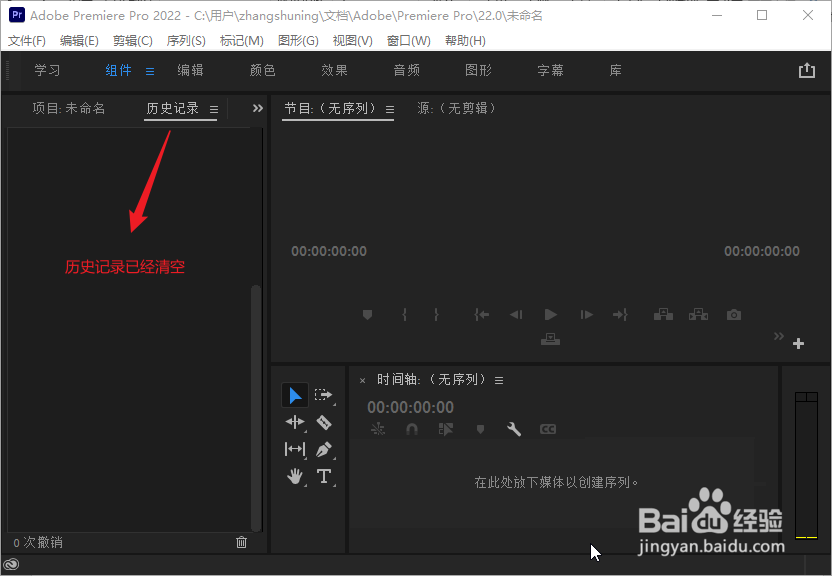Select the Track Select Forward tool

click(323, 395)
